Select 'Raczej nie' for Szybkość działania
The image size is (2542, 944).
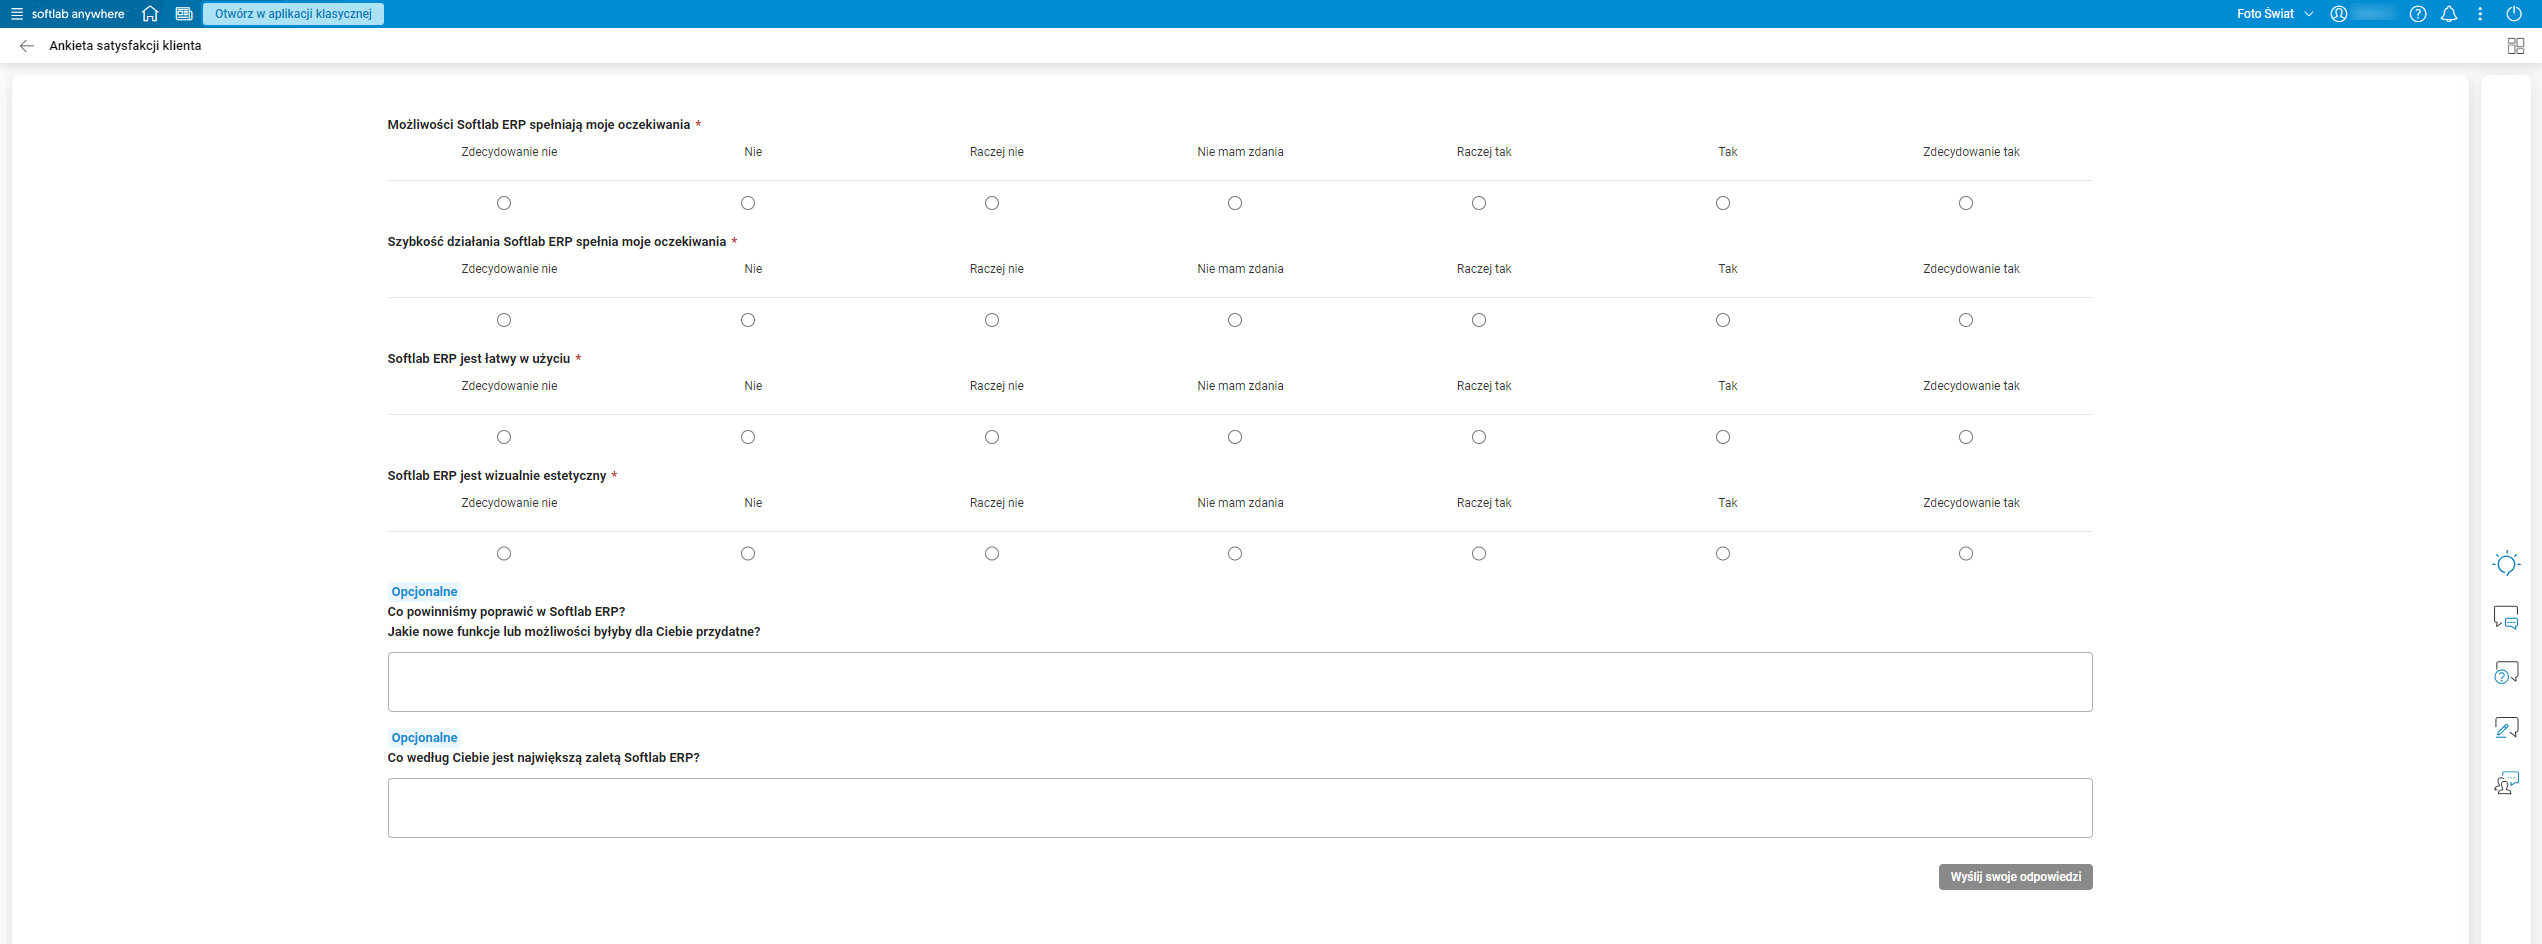pos(992,320)
